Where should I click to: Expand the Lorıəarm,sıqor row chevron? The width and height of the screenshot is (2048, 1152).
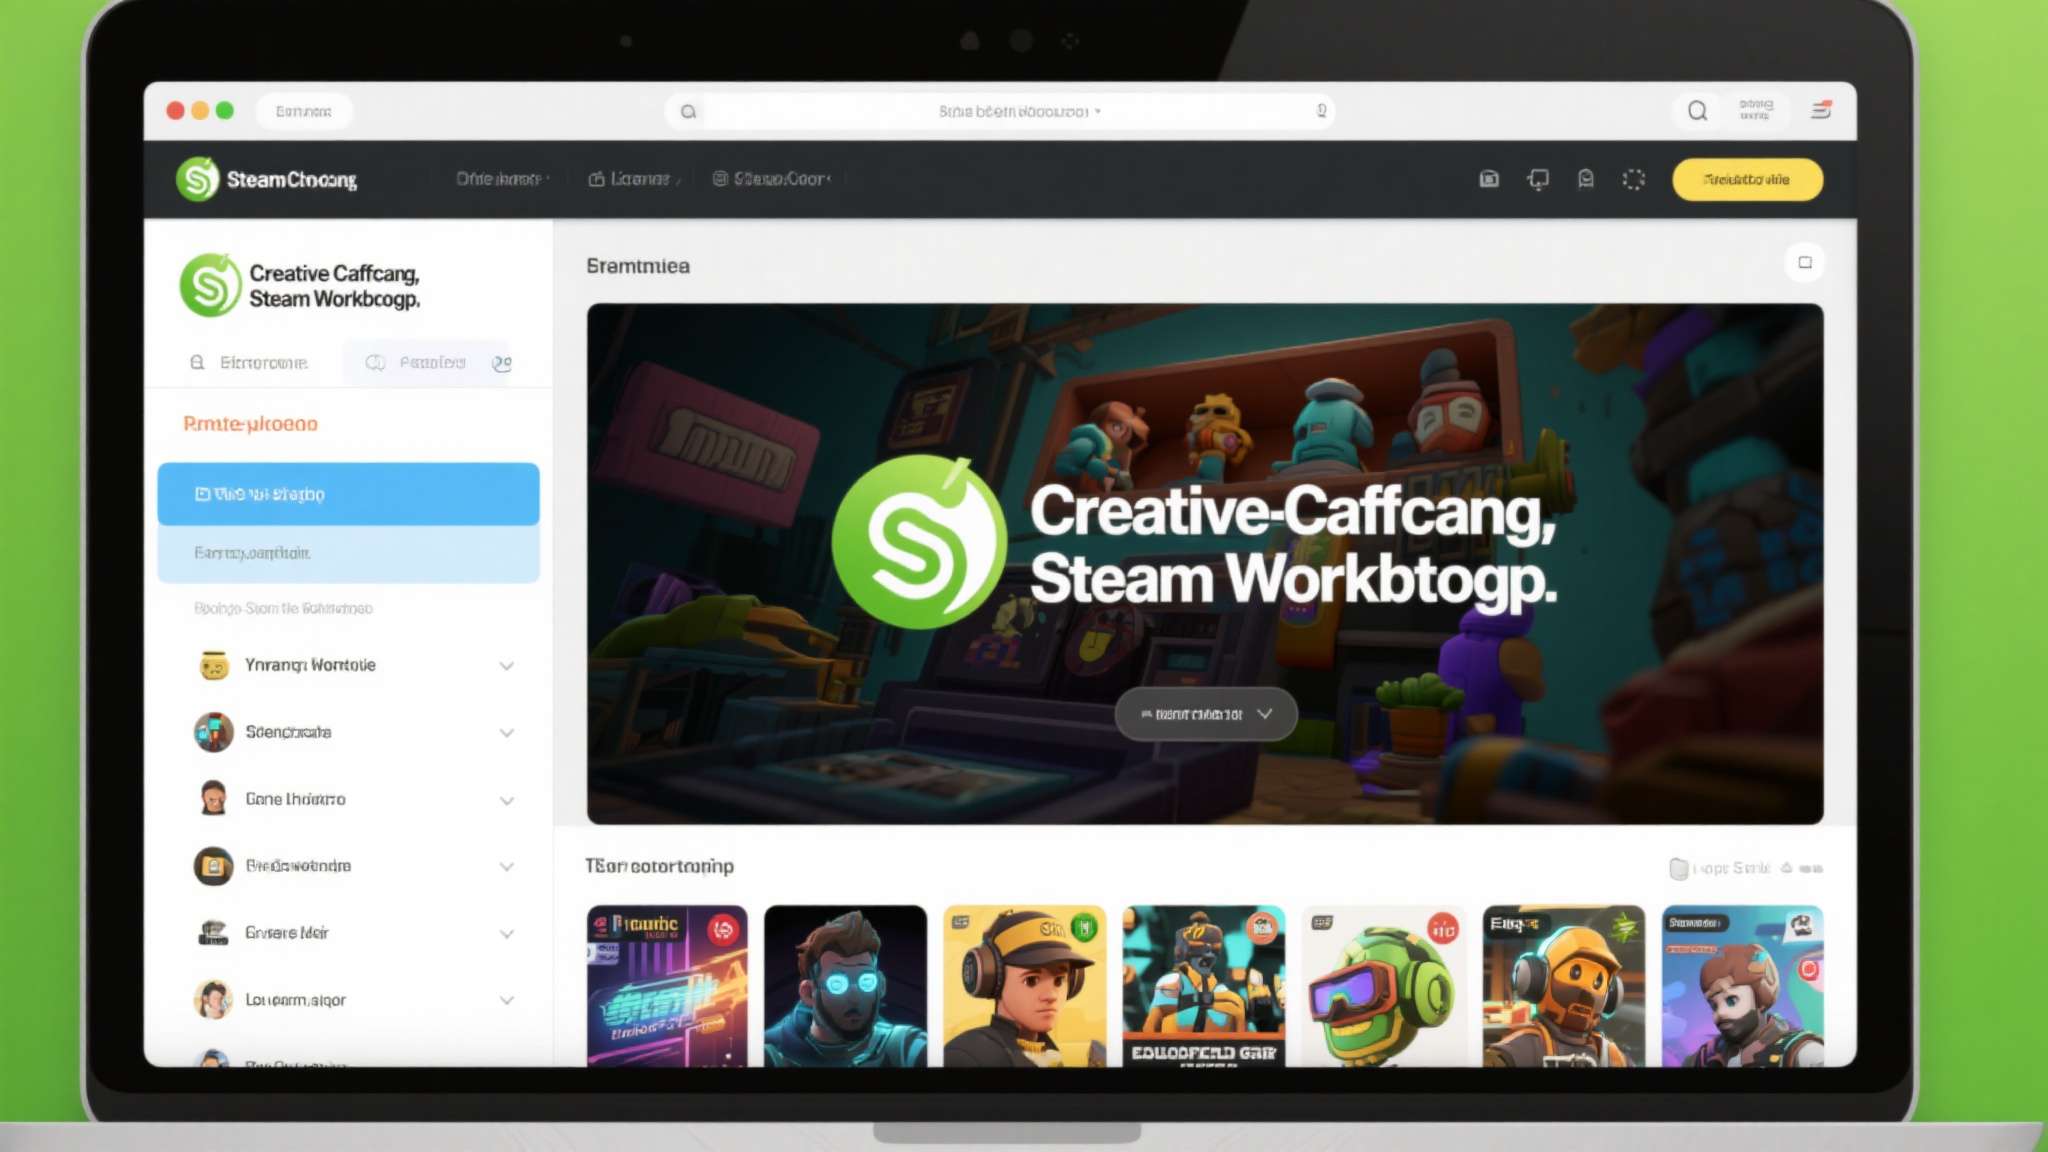click(x=507, y=1000)
